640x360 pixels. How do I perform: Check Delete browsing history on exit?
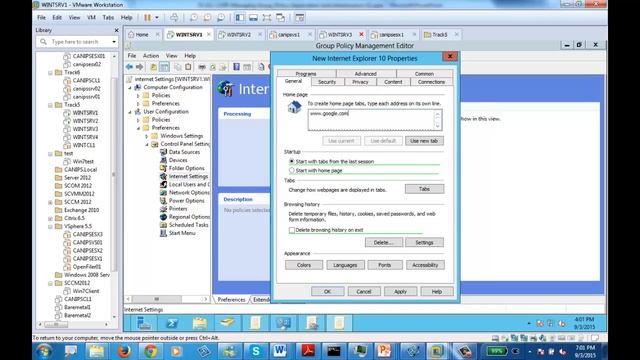(292, 230)
